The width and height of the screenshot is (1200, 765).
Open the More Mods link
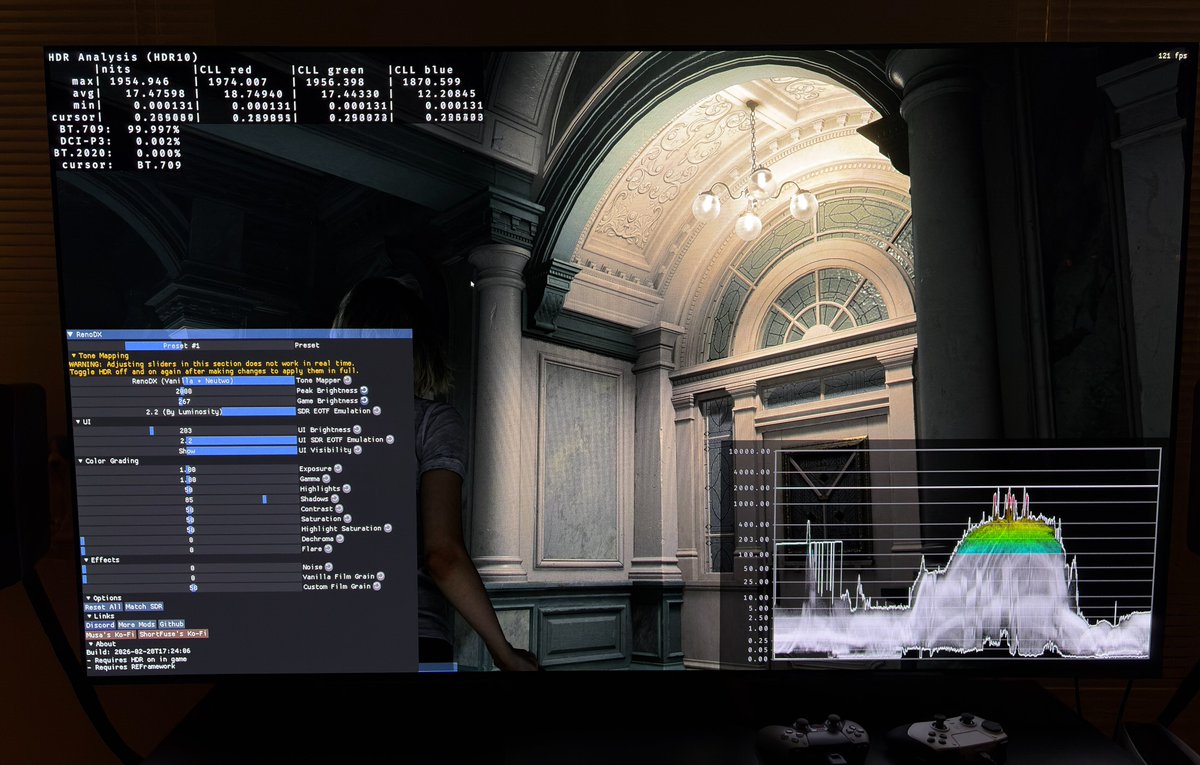137,624
